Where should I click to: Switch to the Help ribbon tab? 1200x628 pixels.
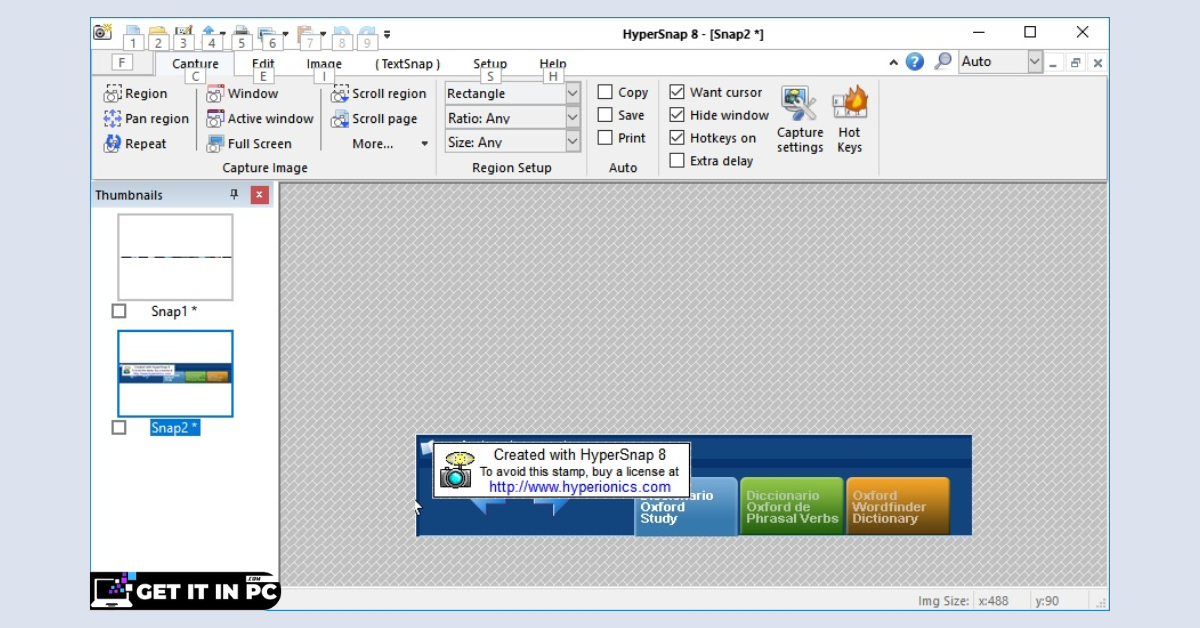pyautogui.click(x=553, y=64)
